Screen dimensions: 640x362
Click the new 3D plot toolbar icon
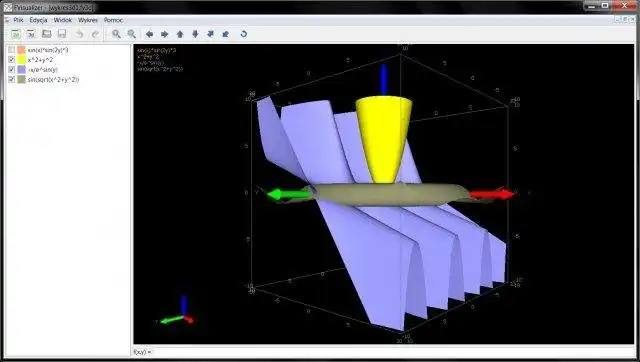pyautogui.click(x=31, y=34)
